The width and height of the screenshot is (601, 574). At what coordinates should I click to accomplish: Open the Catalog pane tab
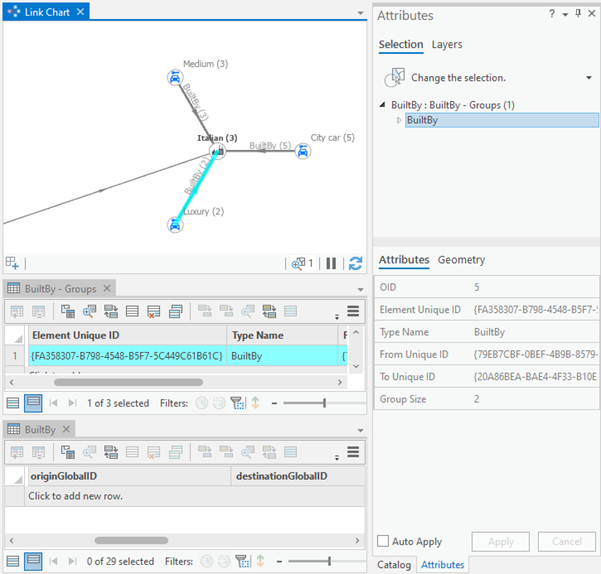tap(393, 564)
